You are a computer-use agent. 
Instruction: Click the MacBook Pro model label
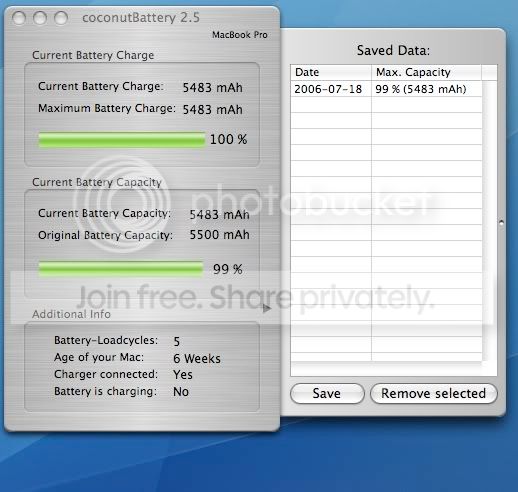tap(240, 35)
